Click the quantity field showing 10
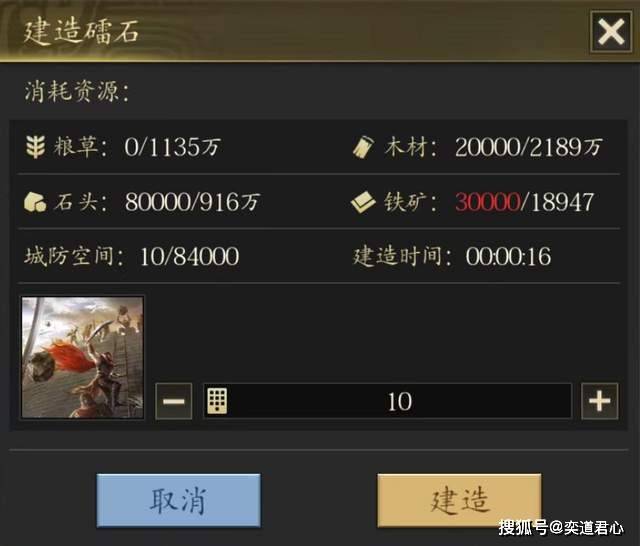Image resolution: width=640 pixels, height=546 pixels. [x=387, y=401]
